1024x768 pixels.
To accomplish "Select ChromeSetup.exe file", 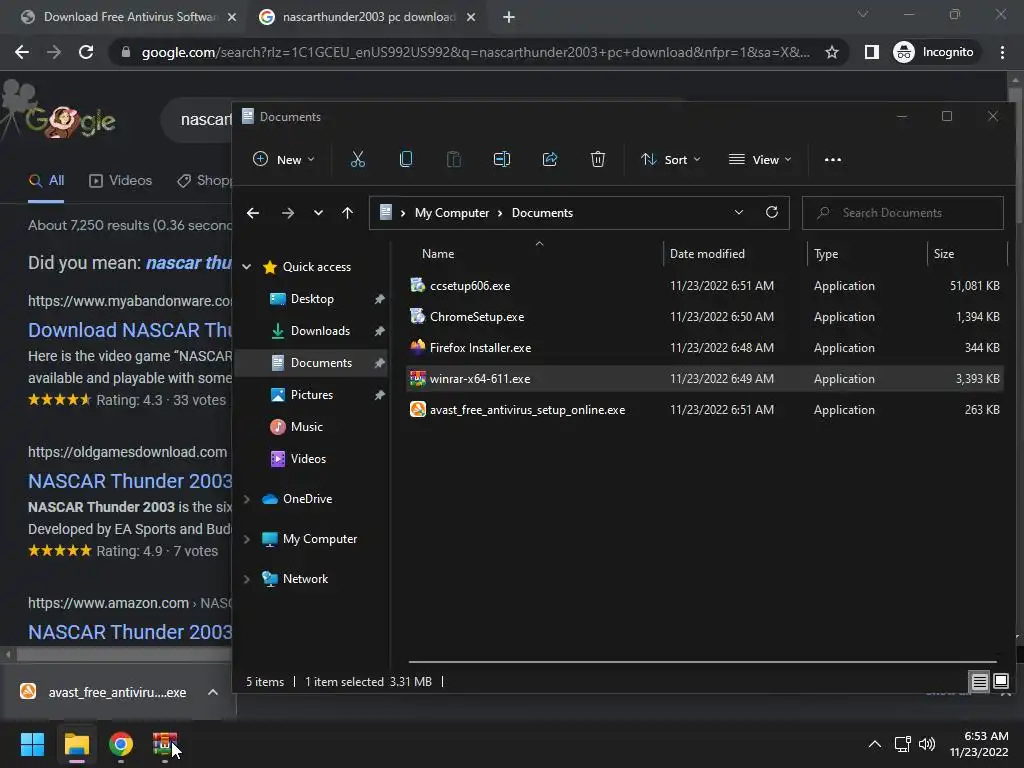I will (x=704, y=317).
